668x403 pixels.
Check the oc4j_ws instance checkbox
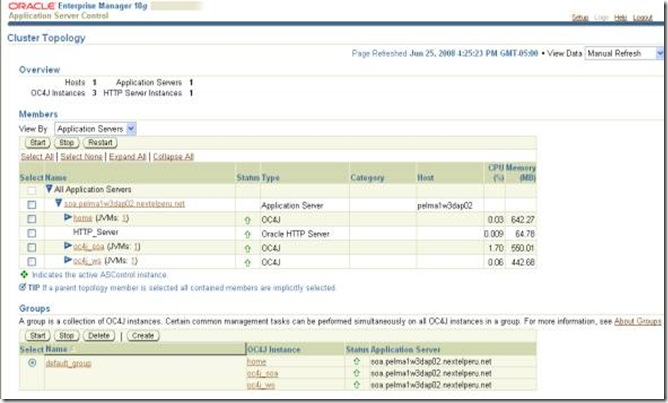[32, 262]
